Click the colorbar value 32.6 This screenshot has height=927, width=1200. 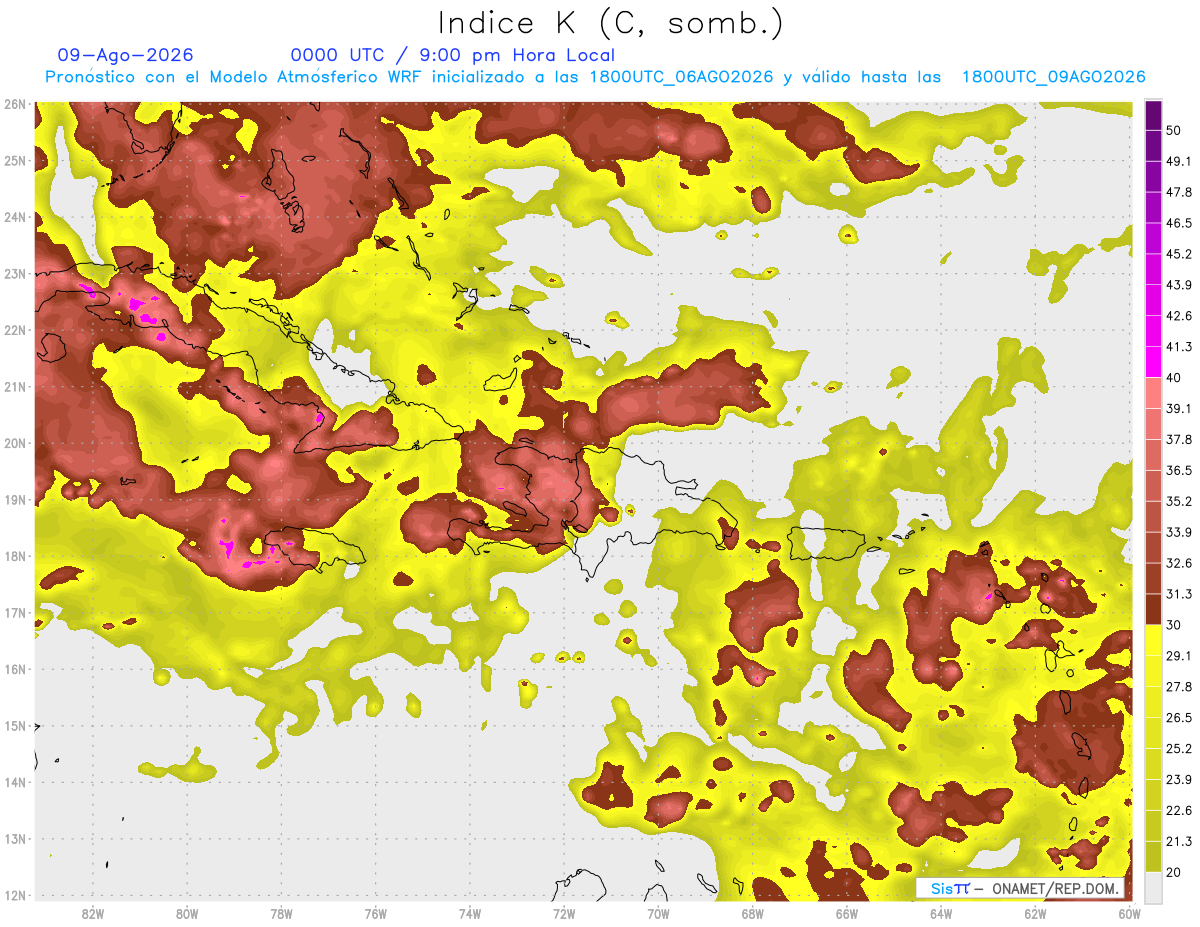(1179, 563)
